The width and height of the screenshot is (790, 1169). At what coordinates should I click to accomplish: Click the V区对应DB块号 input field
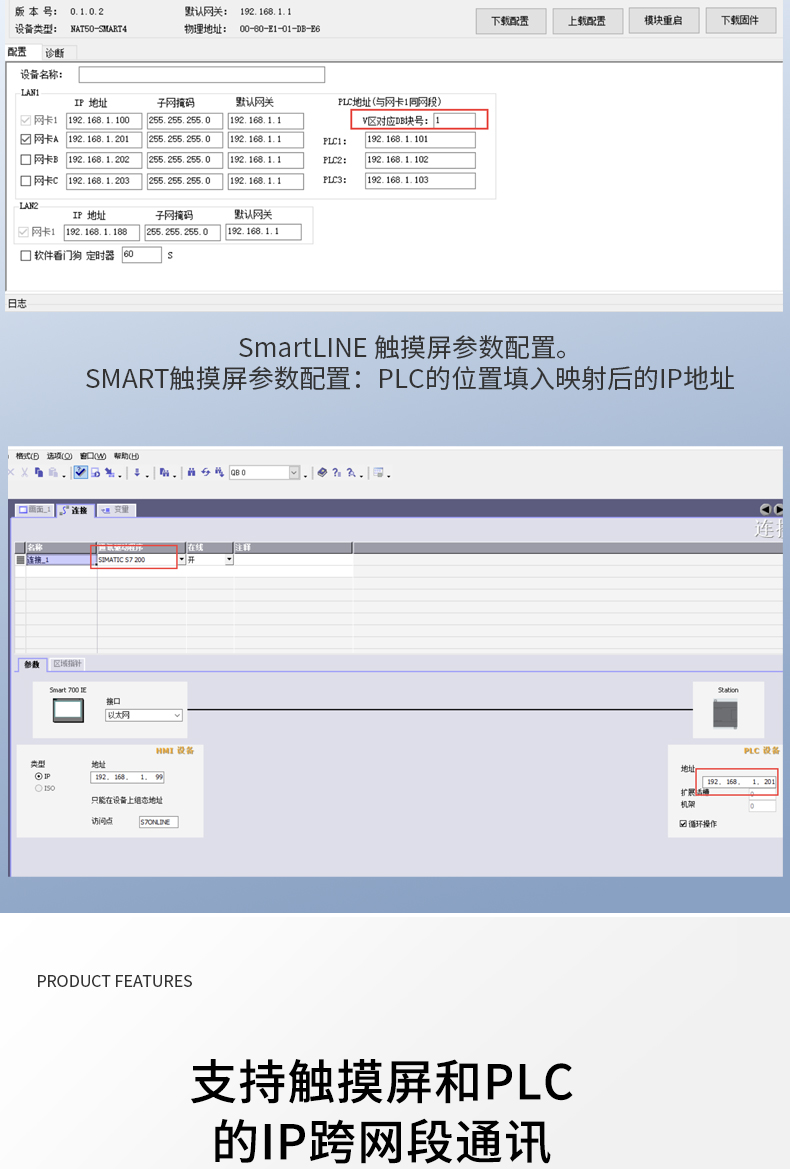[x=454, y=120]
